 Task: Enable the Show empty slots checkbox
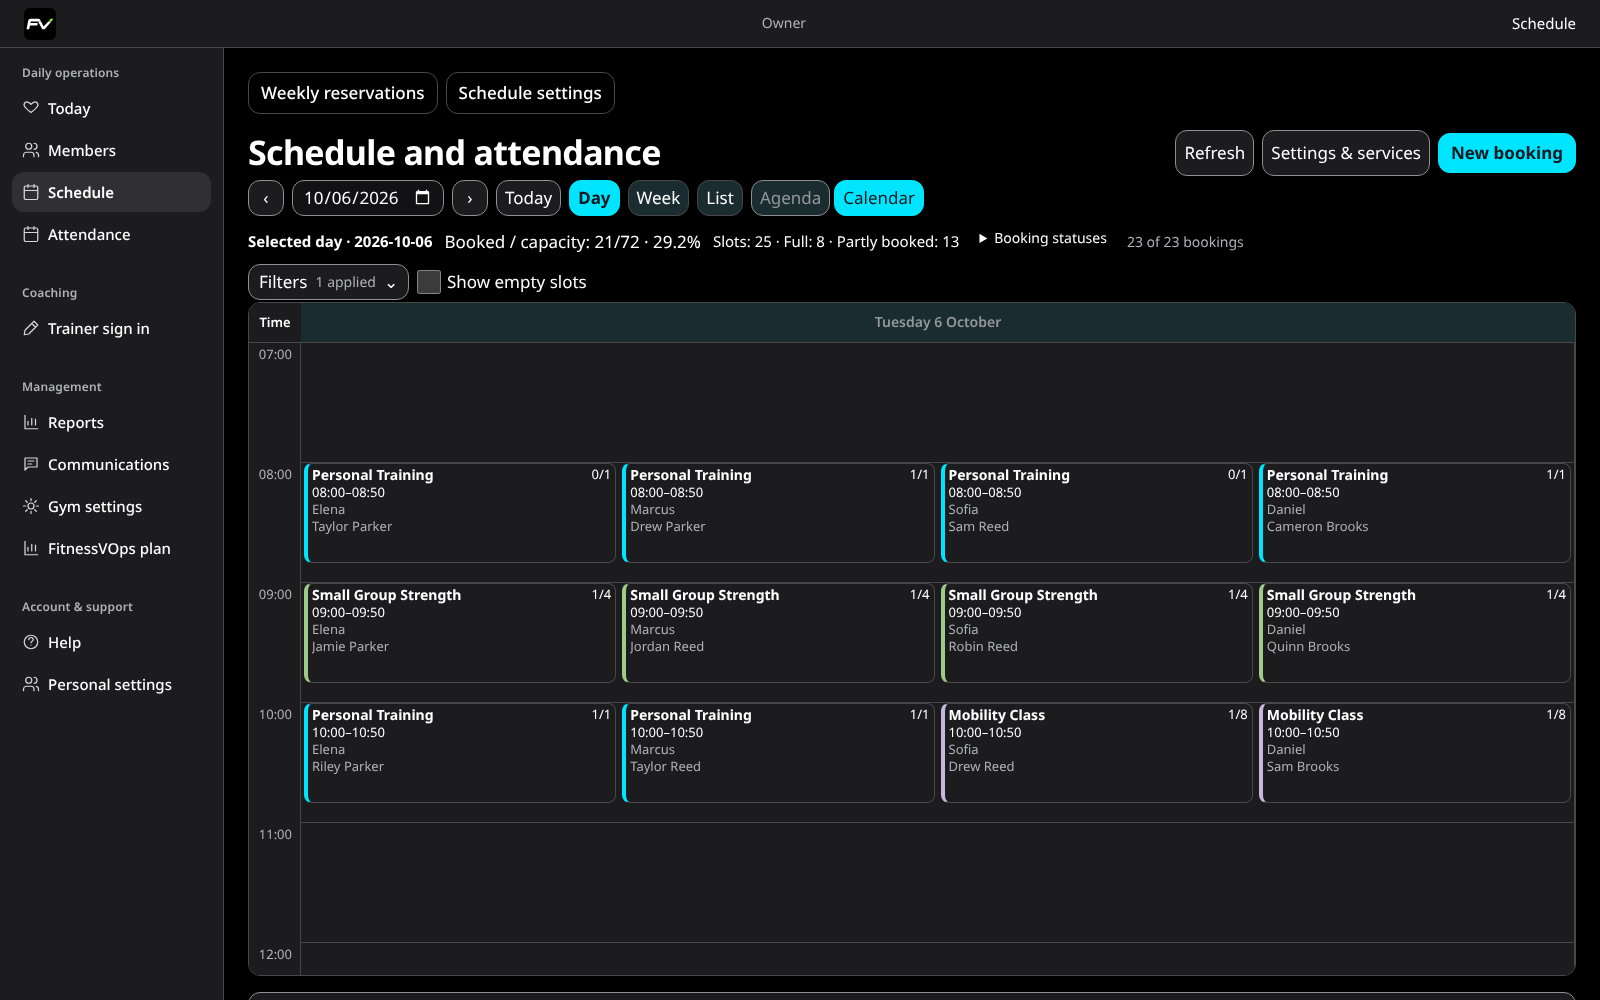pos(429,282)
